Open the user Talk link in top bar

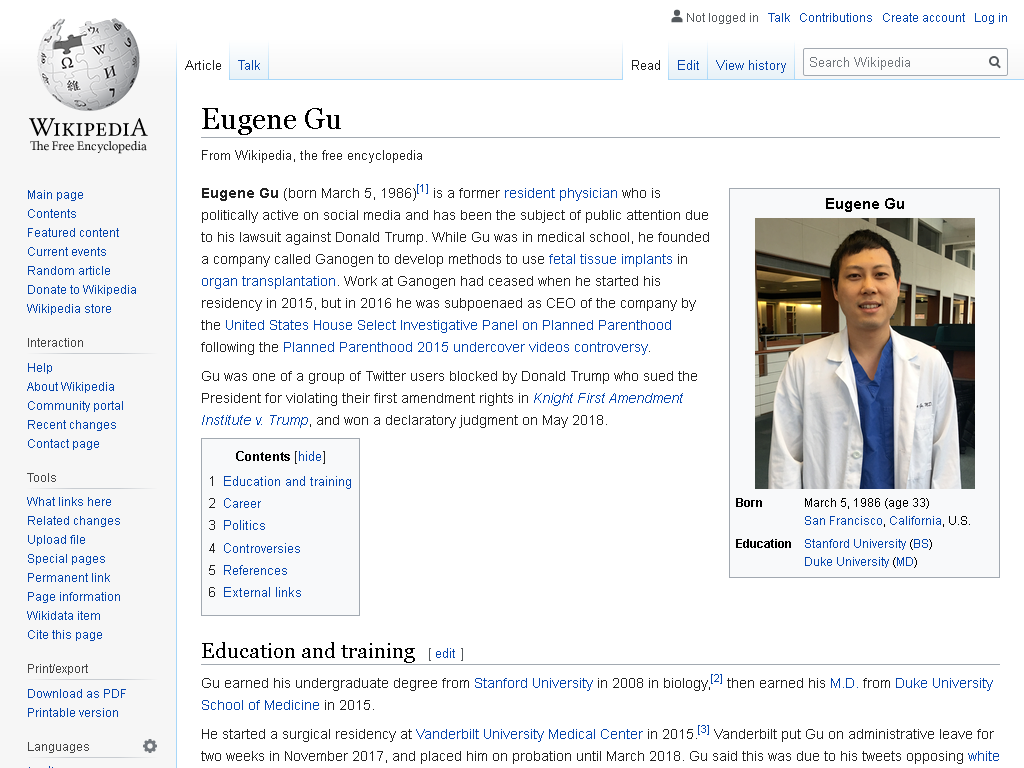778,18
